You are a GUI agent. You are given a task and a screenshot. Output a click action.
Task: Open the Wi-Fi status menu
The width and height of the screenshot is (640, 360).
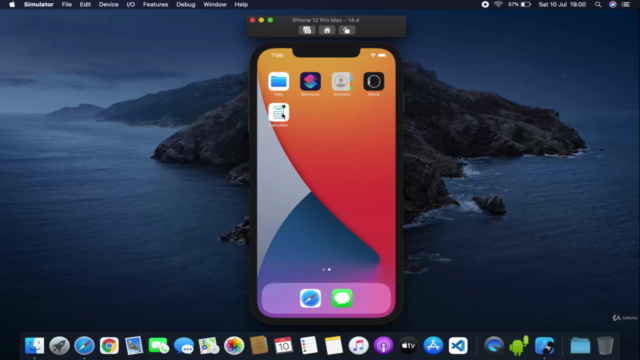498,4
